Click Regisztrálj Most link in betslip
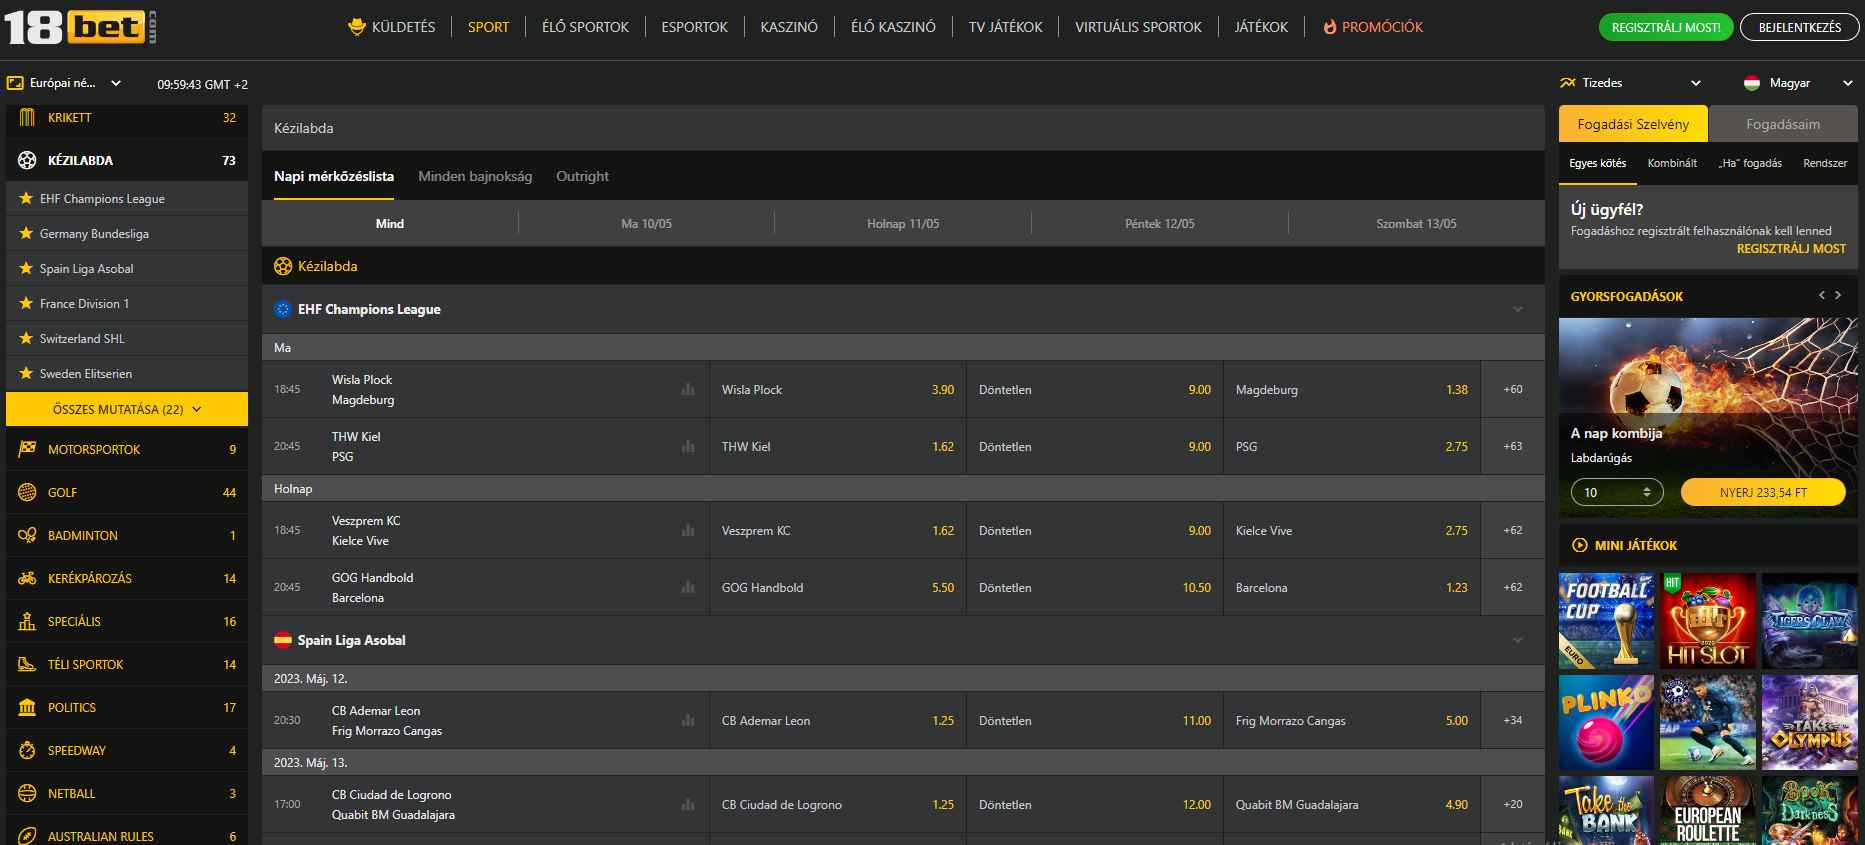 [x=1791, y=249]
